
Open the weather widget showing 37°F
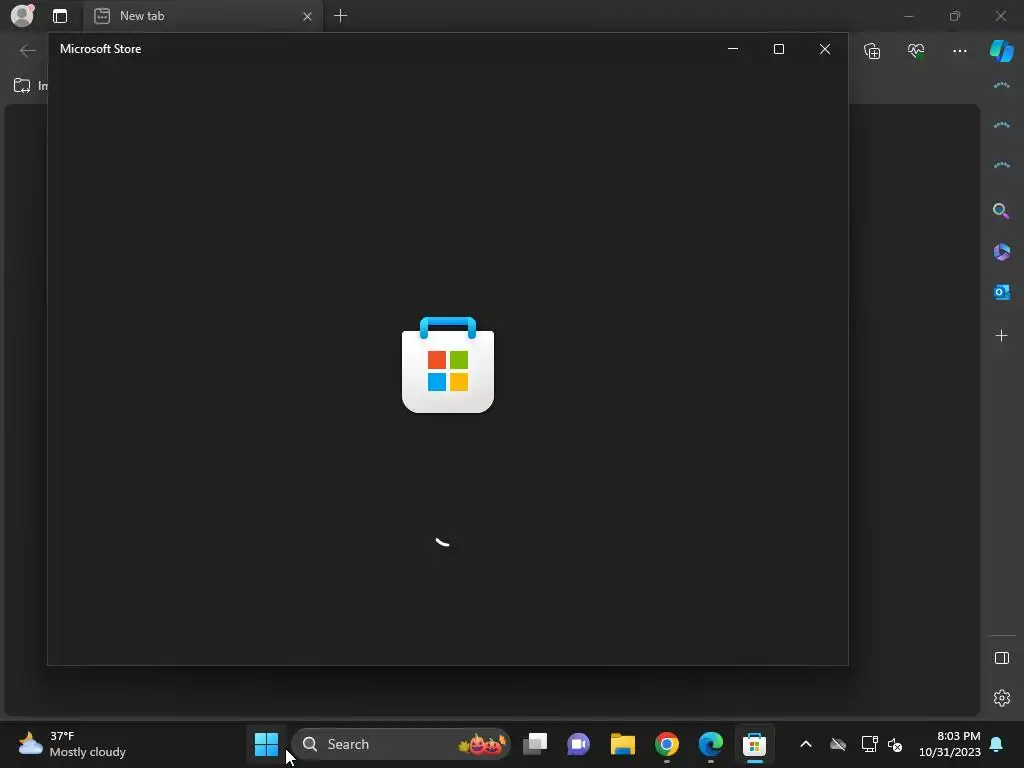pos(72,744)
